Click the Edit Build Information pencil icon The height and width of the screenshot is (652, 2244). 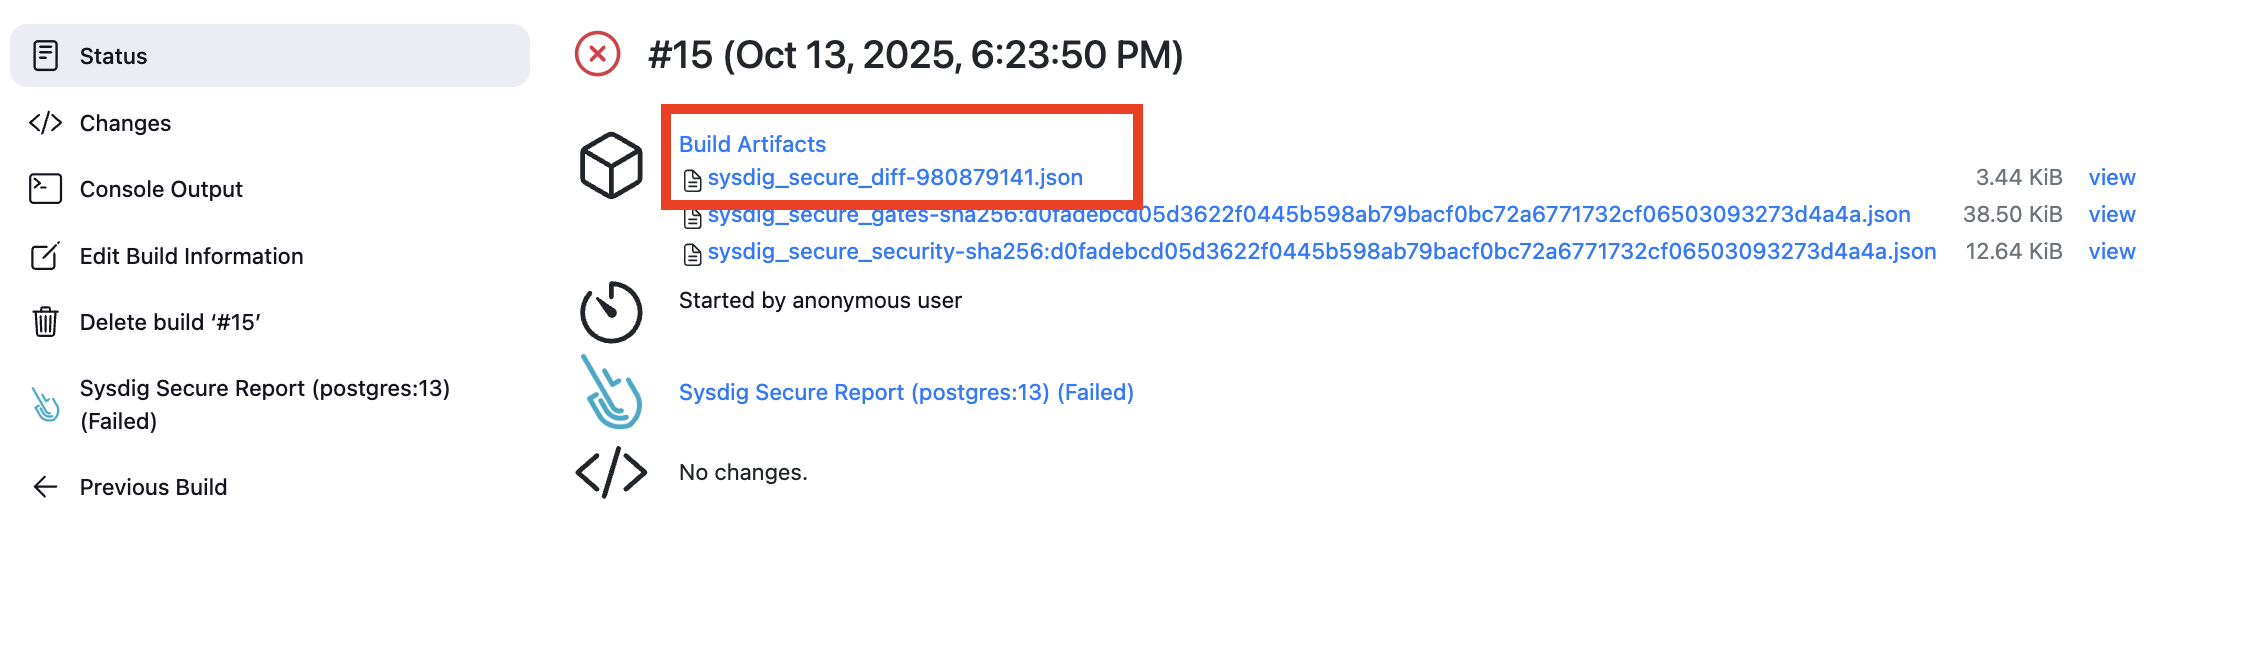click(46, 256)
